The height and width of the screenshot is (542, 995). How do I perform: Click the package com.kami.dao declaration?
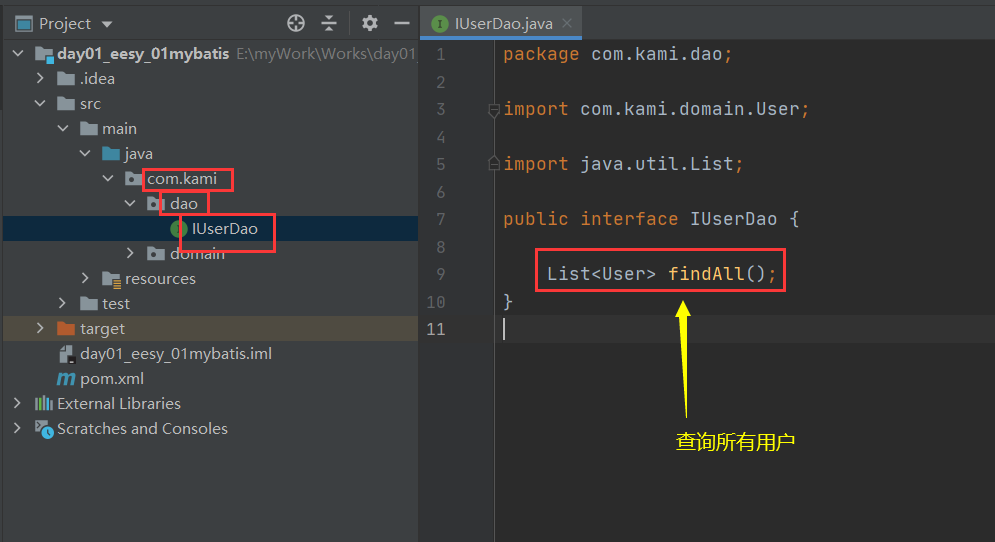(x=617, y=55)
